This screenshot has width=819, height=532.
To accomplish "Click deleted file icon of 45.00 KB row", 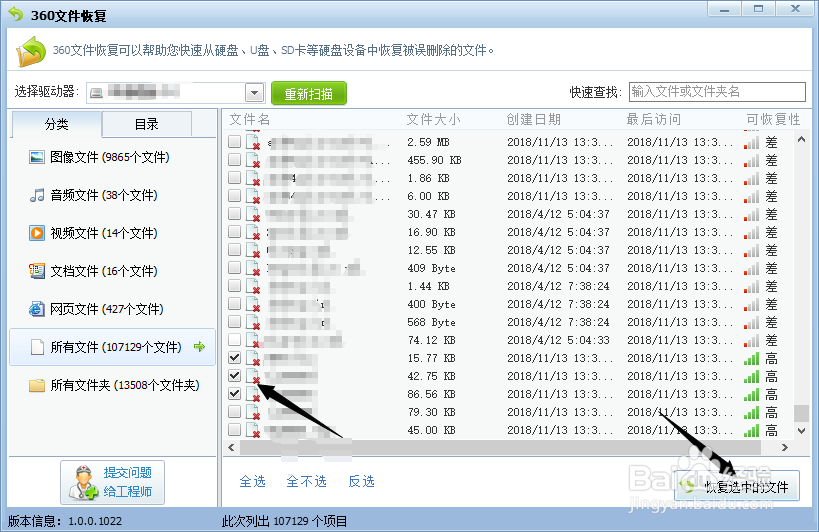I will tap(253, 430).
